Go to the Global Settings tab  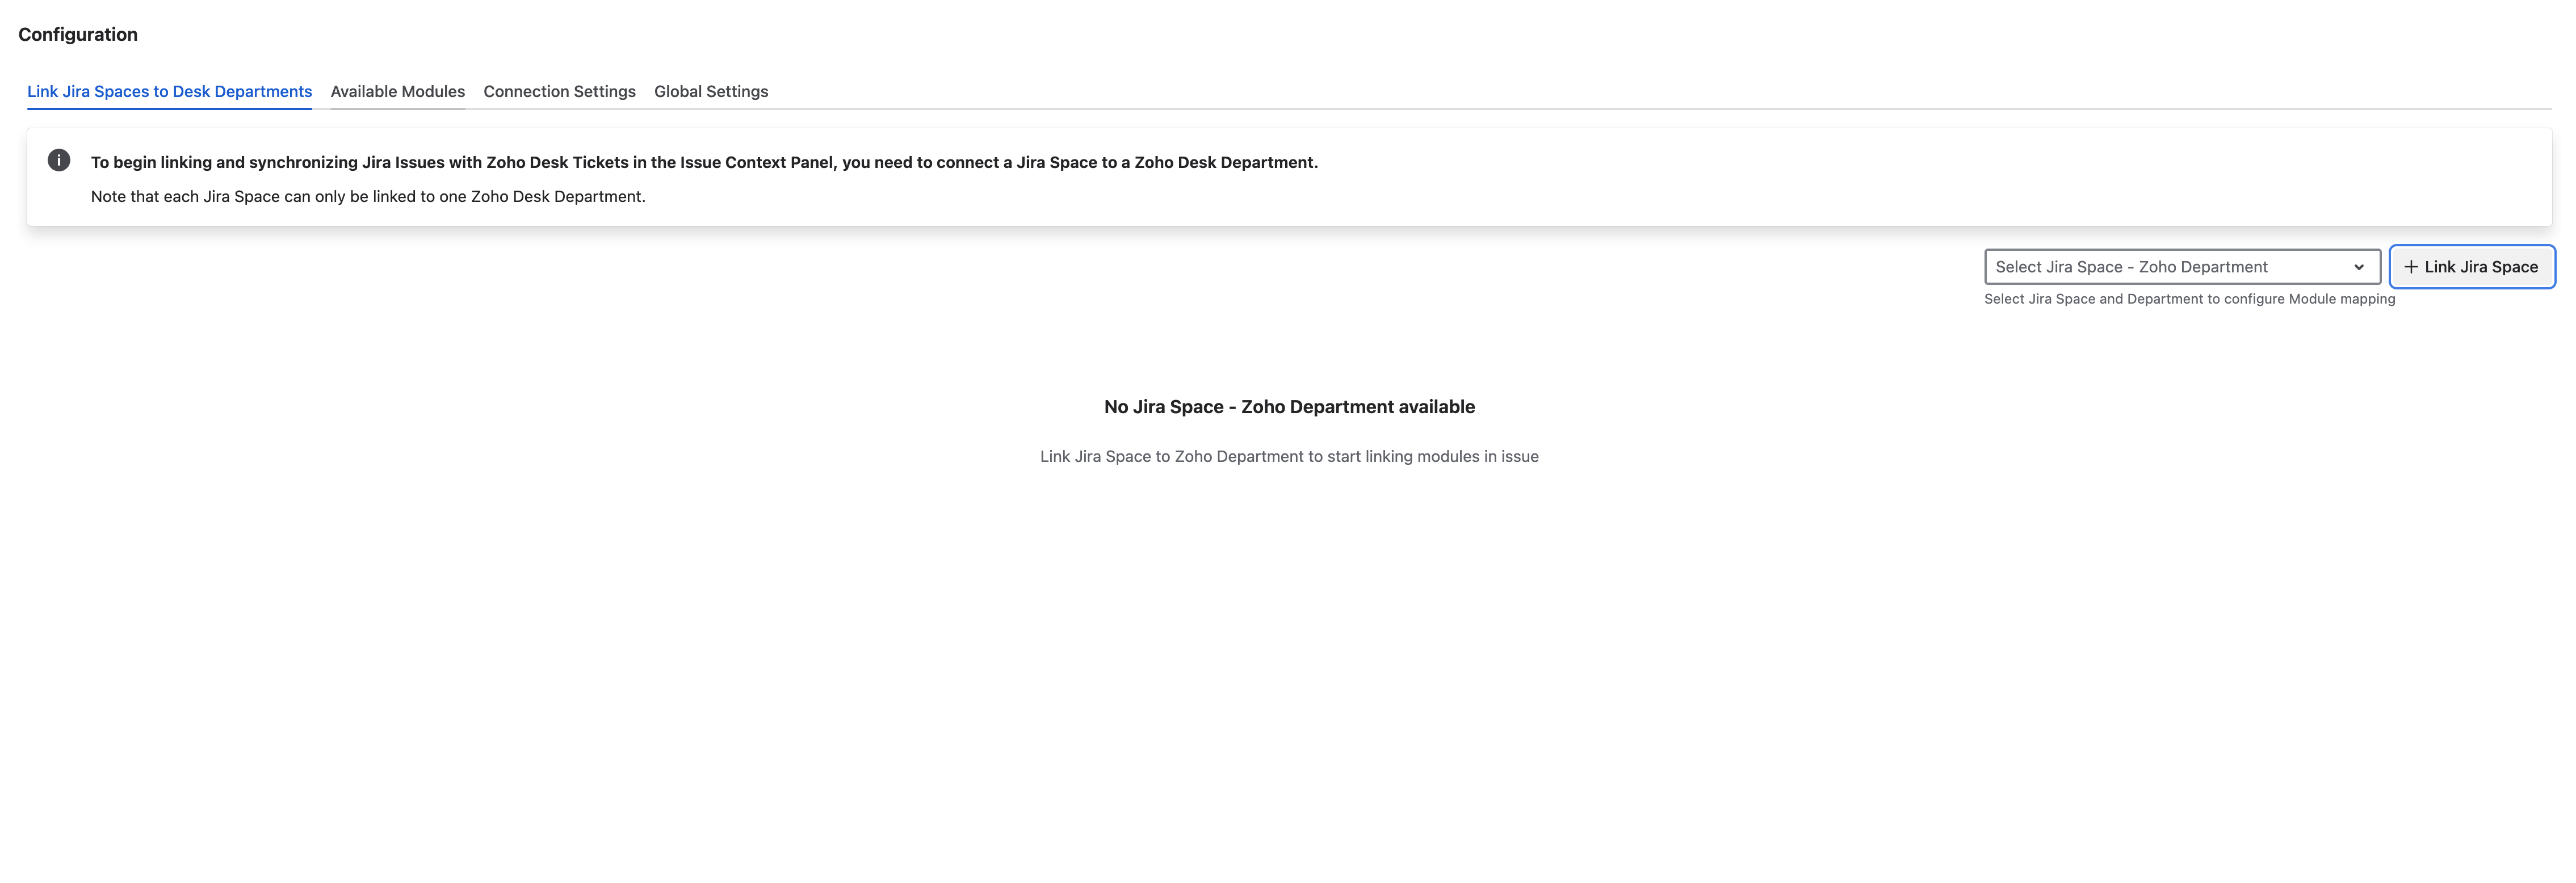(711, 91)
